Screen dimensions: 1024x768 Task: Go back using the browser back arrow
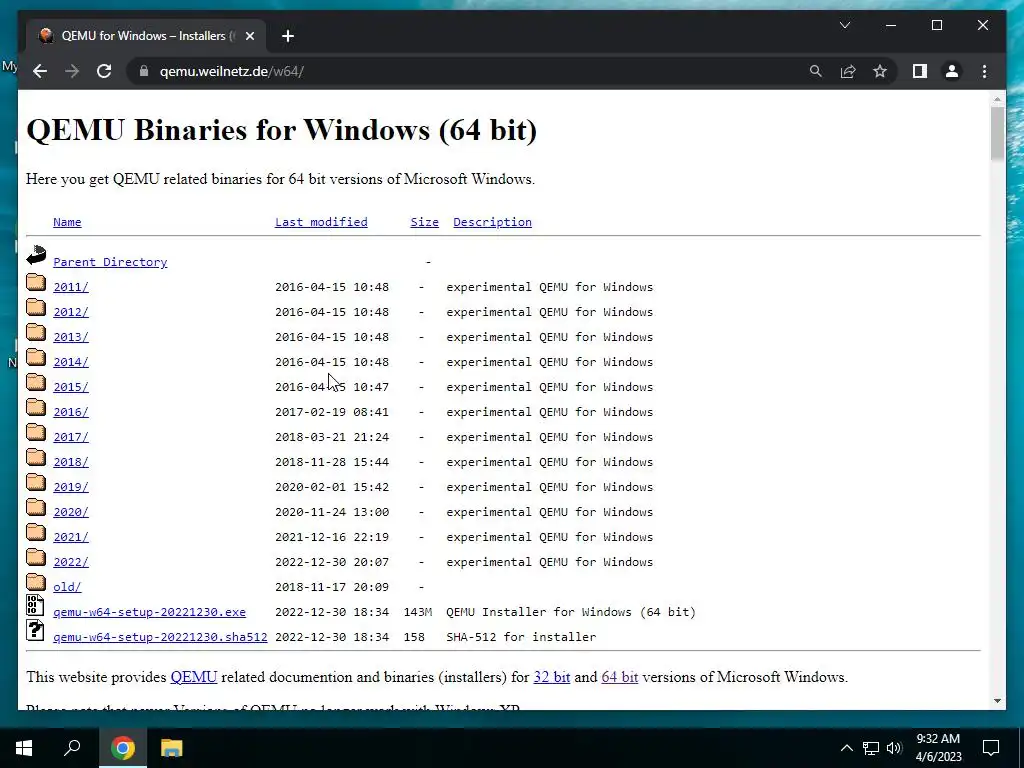(40, 71)
